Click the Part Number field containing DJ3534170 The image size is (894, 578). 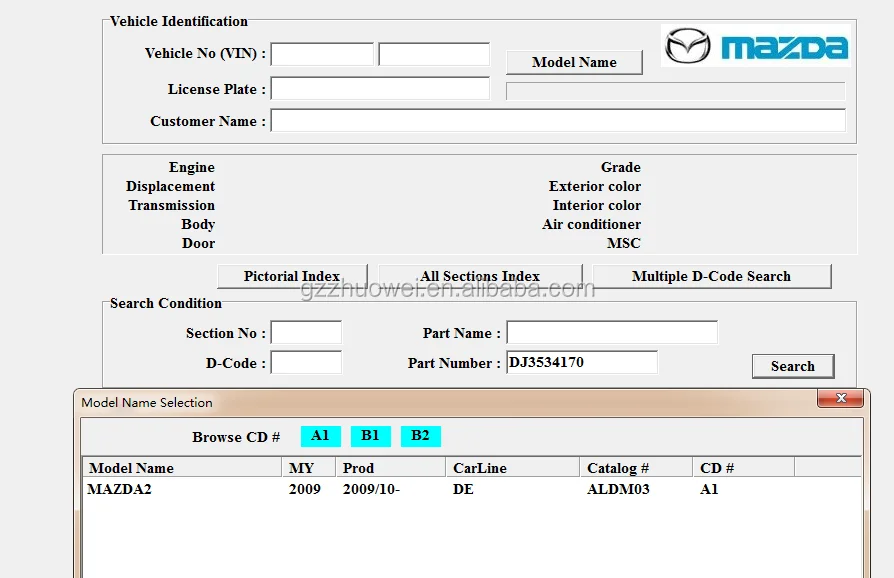pos(581,363)
